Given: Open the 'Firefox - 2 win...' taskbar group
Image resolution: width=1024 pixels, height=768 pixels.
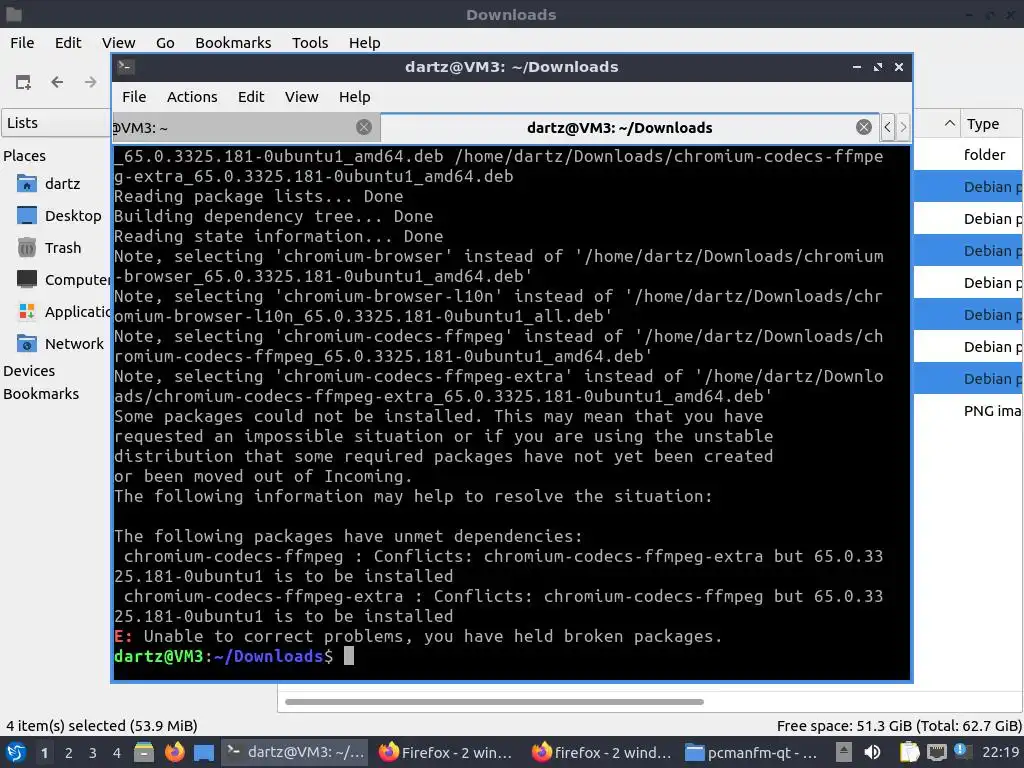Looking at the screenshot, I should click(445, 752).
